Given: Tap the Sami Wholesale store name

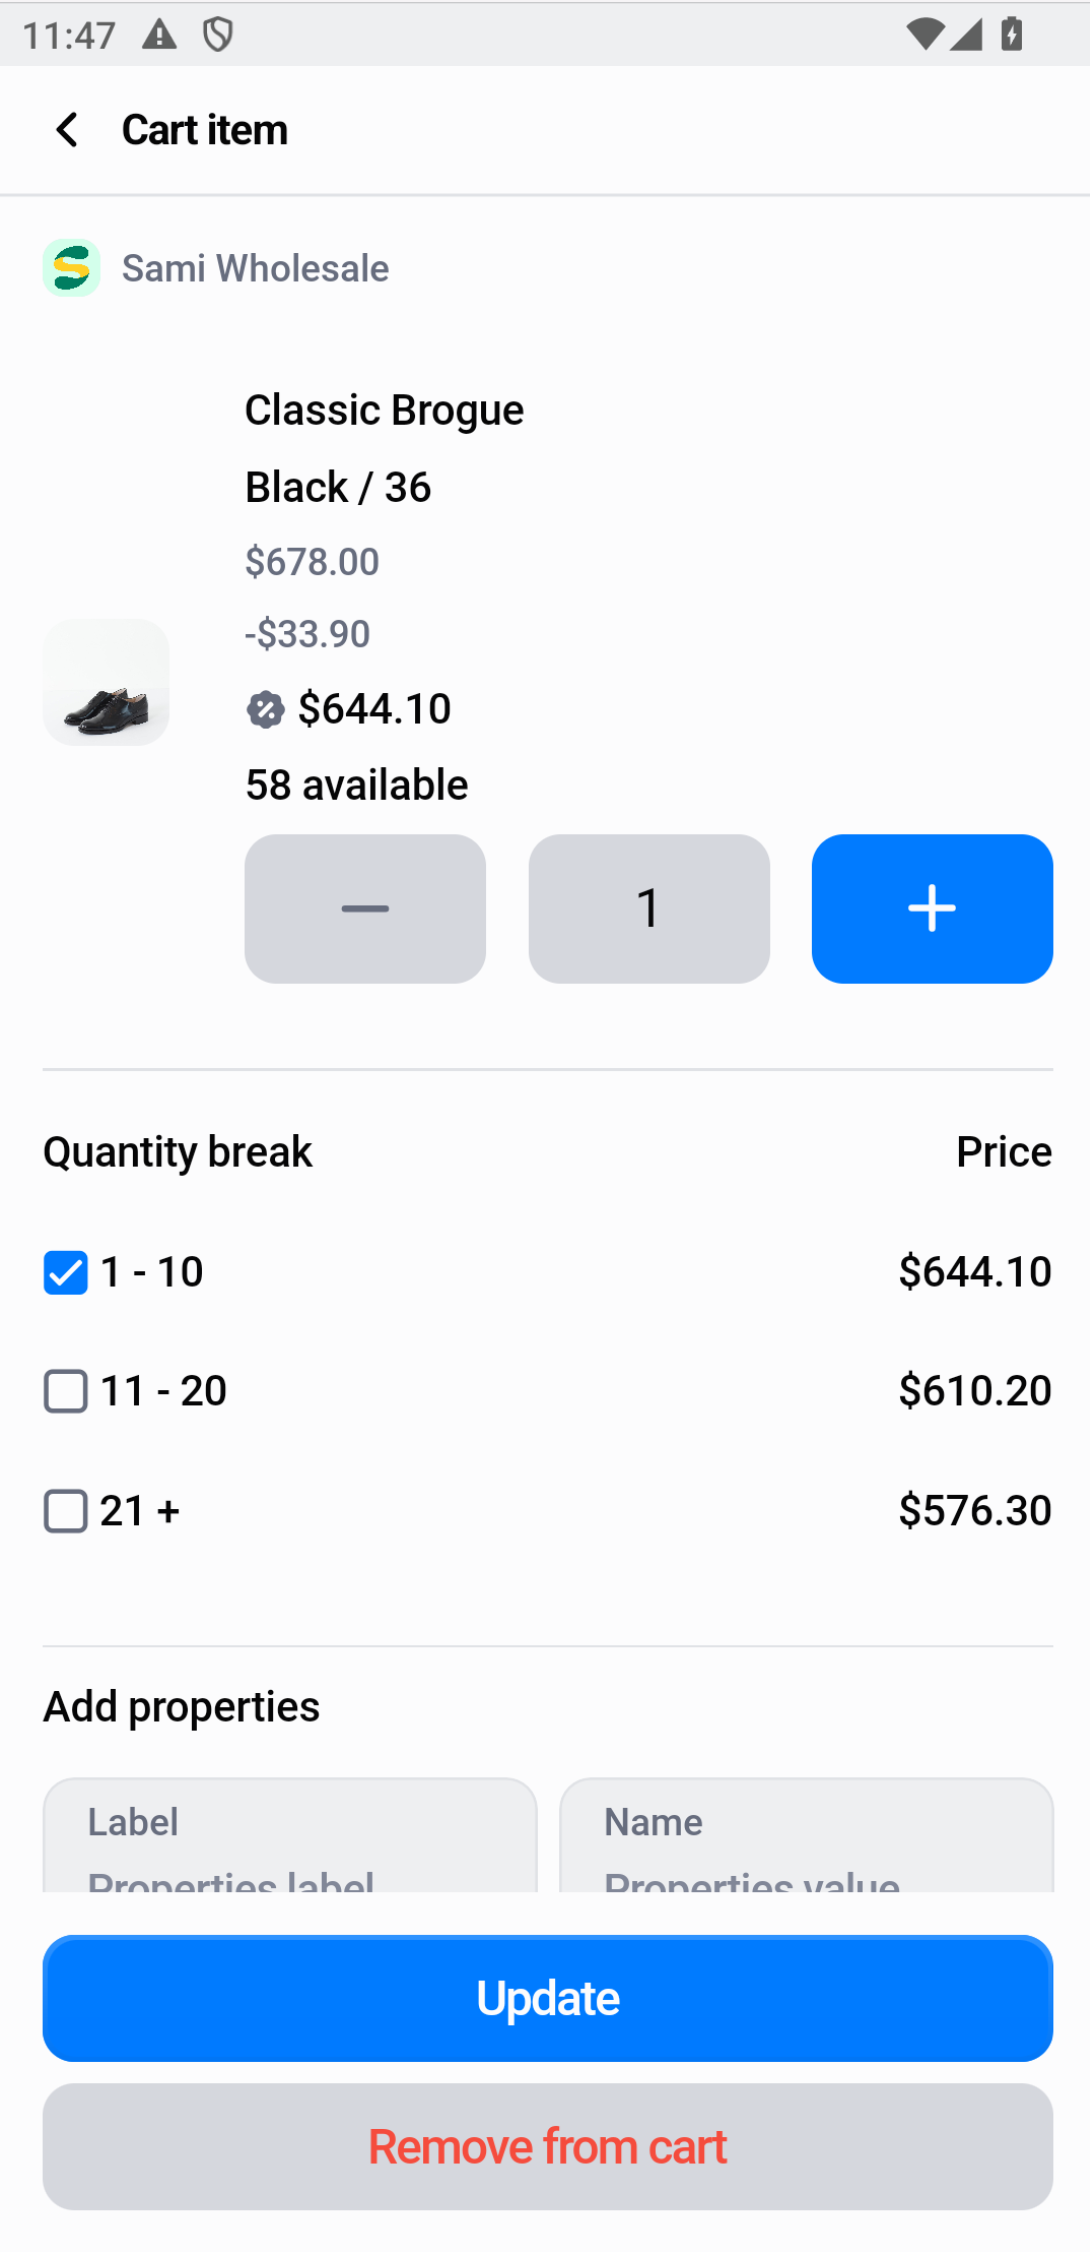Looking at the screenshot, I should pyautogui.click(x=255, y=268).
